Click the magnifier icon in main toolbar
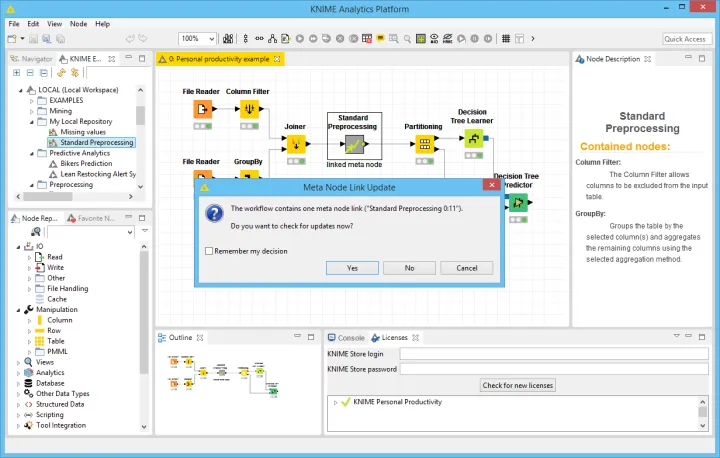The width and height of the screenshot is (720, 458). (407, 39)
